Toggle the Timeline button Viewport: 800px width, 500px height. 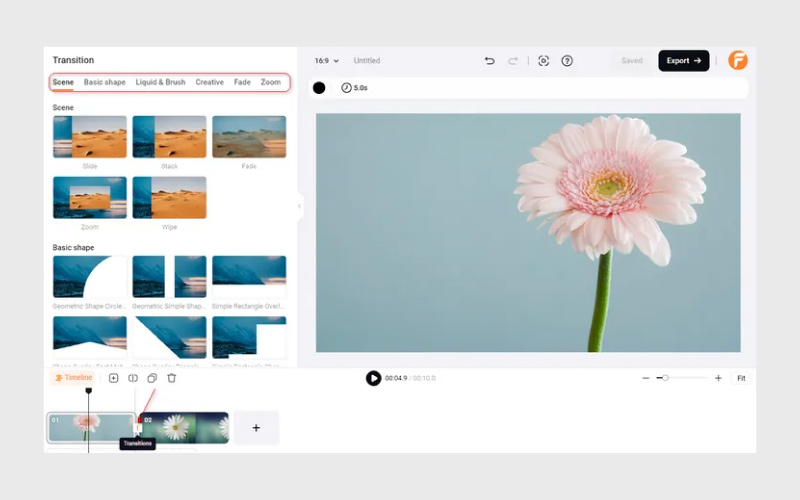click(73, 378)
